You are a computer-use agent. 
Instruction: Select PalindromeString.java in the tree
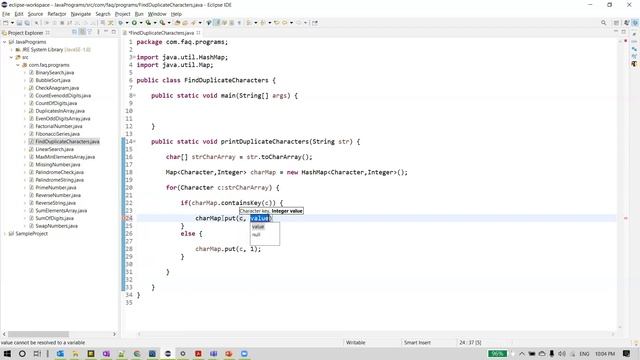(60, 180)
